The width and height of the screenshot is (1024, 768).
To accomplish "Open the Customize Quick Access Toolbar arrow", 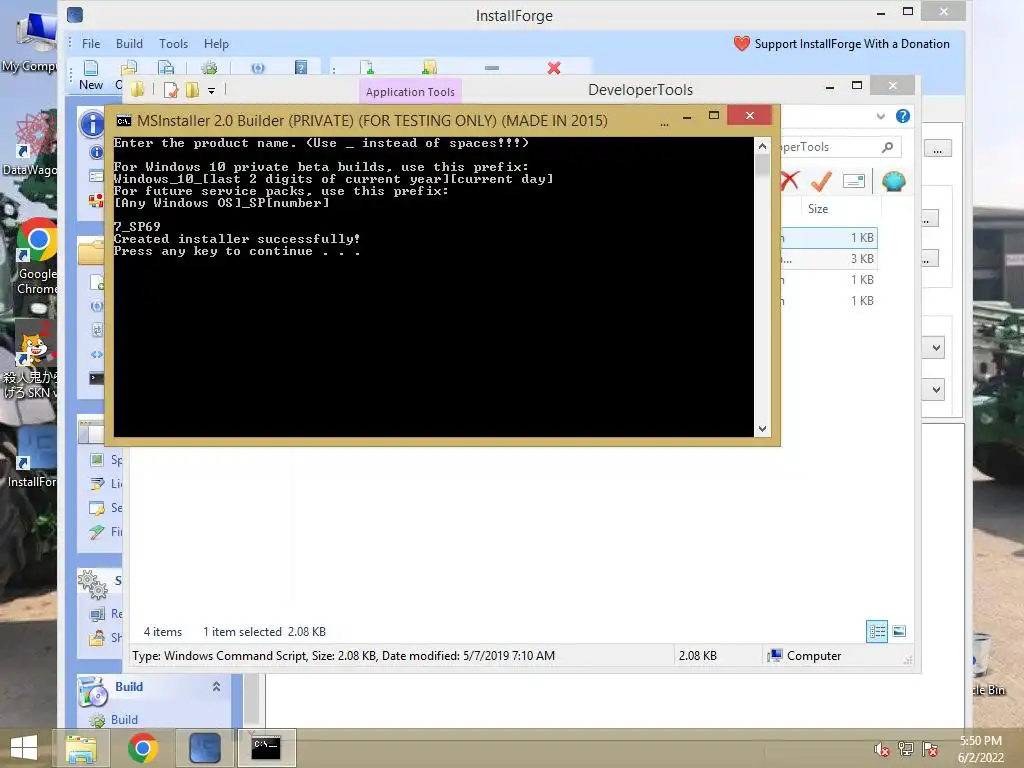I will click(212, 91).
